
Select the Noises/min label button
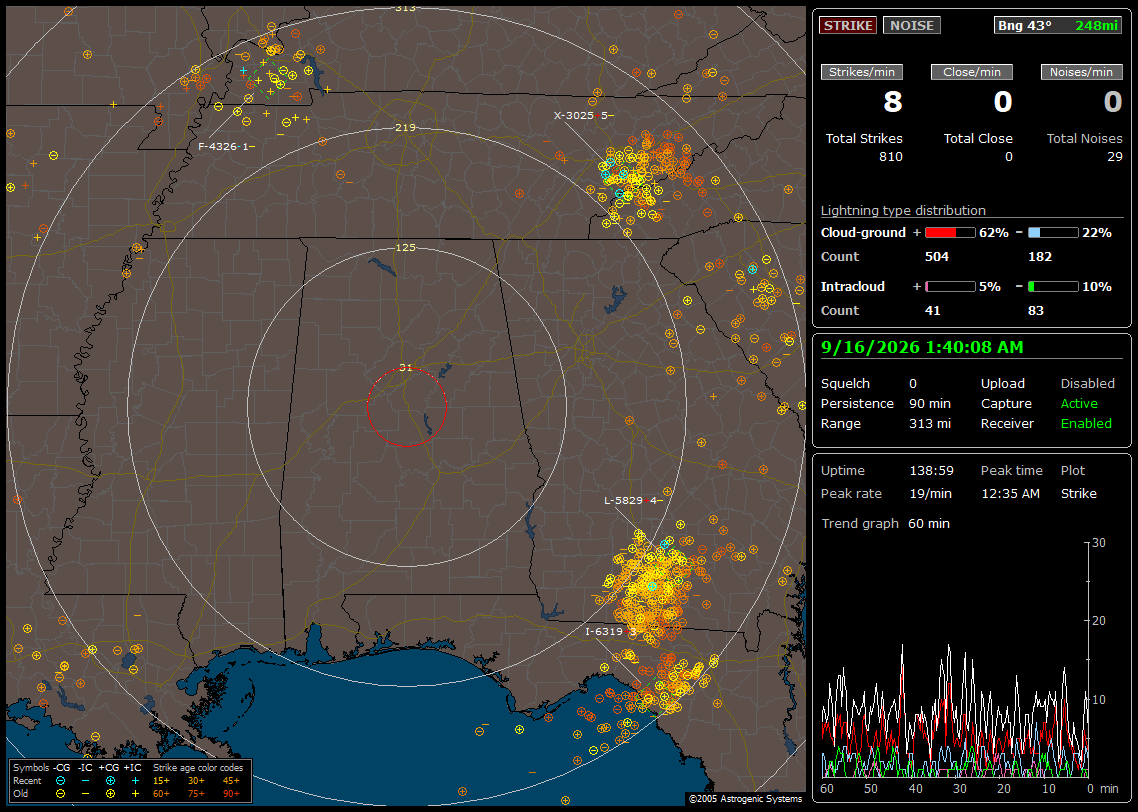point(1081,72)
